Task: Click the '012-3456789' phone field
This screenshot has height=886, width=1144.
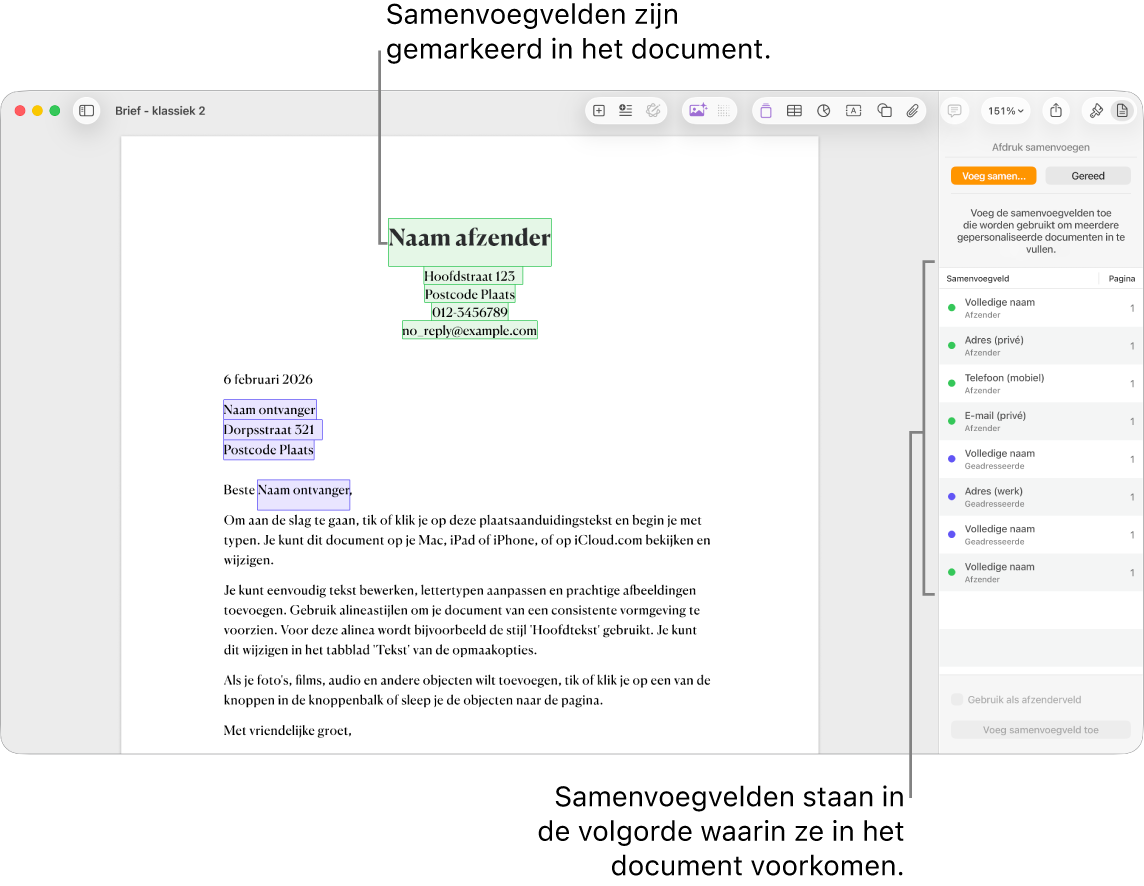Action: tap(470, 312)
